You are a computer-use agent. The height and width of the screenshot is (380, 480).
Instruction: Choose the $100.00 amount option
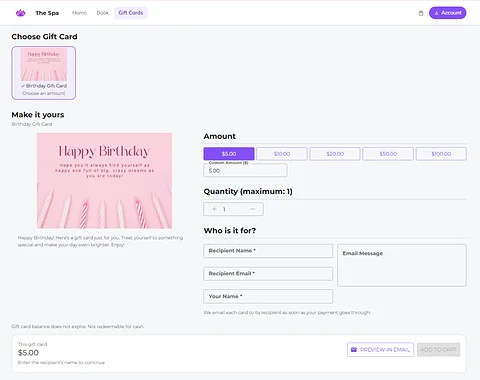(441, 154)
